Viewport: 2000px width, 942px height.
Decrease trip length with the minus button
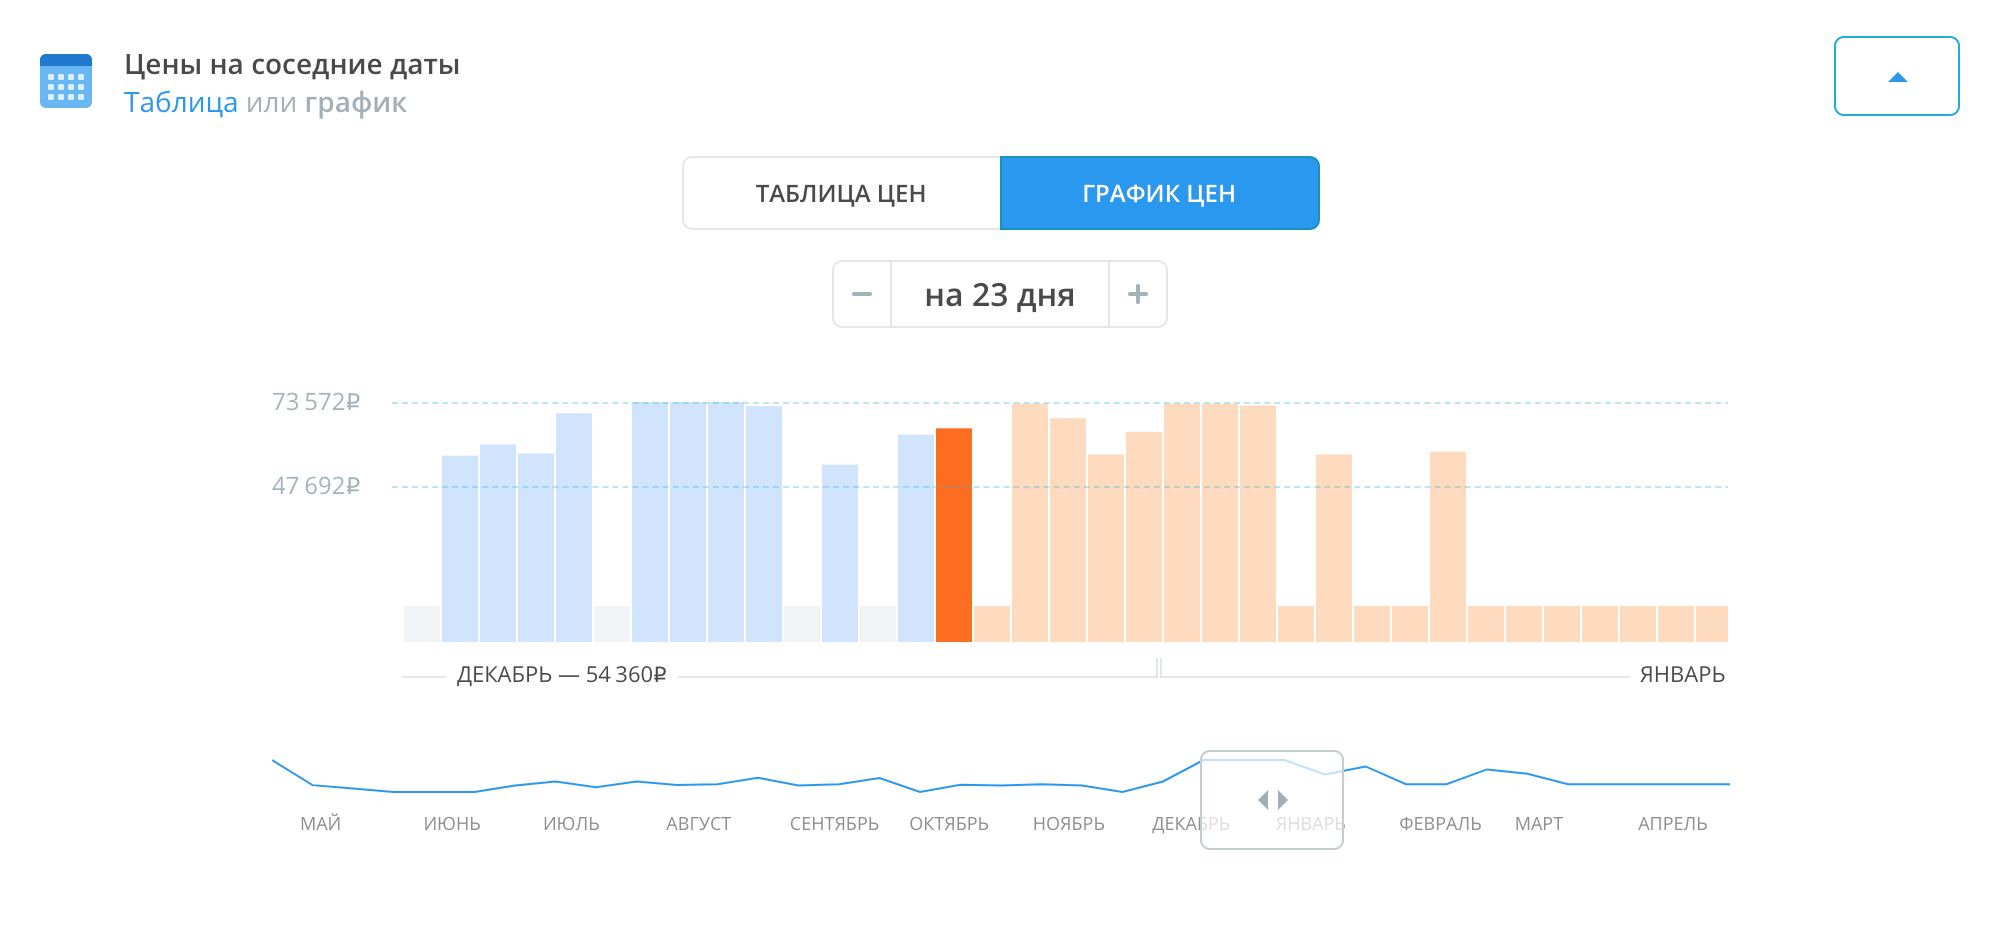point(862,294)
